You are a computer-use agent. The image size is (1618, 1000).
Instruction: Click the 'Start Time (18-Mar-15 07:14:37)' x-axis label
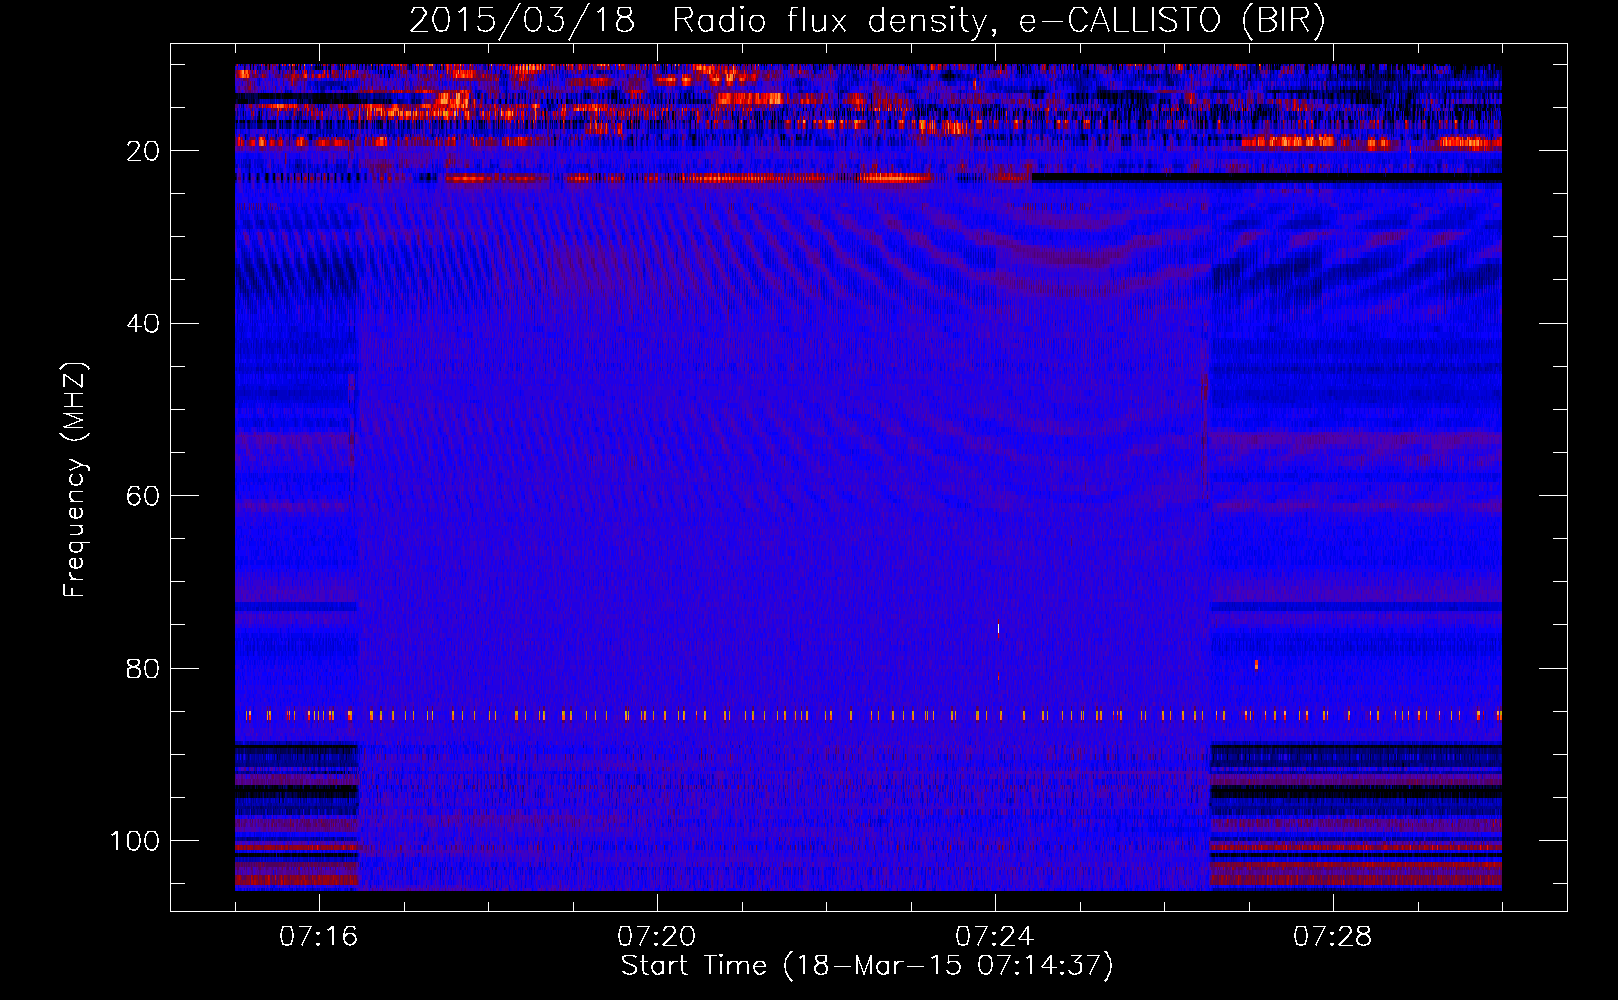point(867,966)
